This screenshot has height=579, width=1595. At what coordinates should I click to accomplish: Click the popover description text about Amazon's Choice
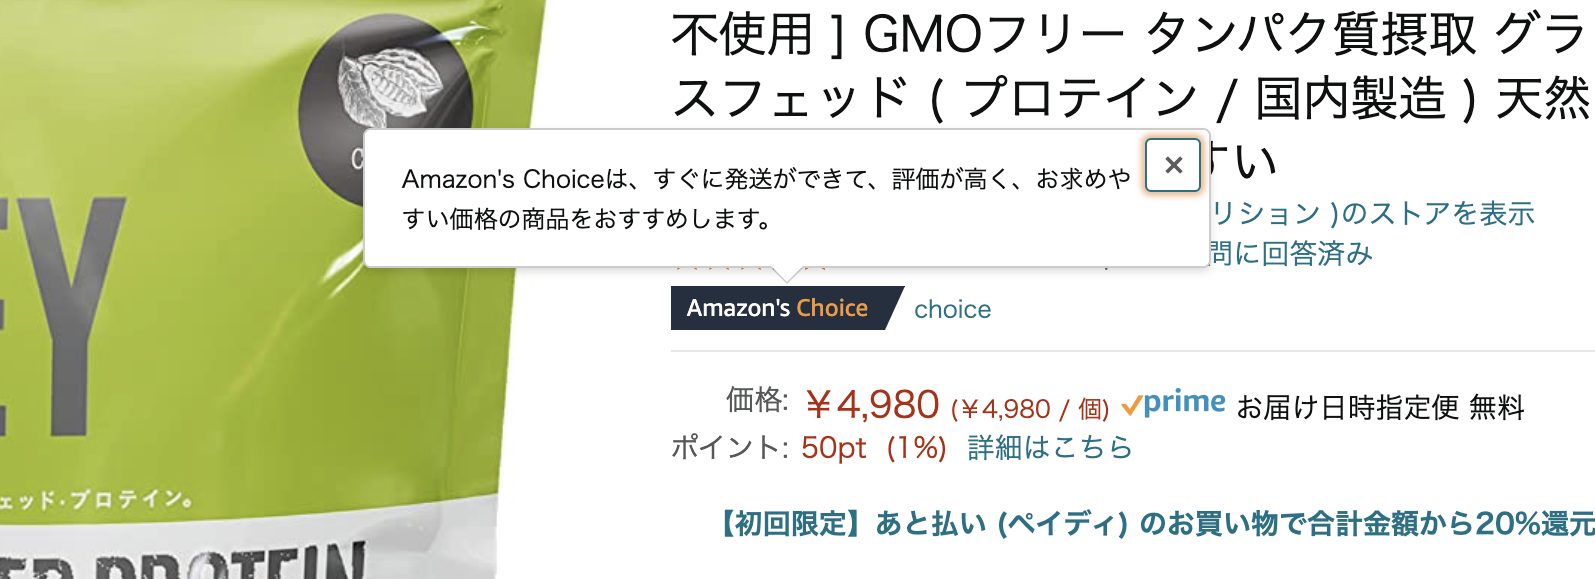coord(766,198)
